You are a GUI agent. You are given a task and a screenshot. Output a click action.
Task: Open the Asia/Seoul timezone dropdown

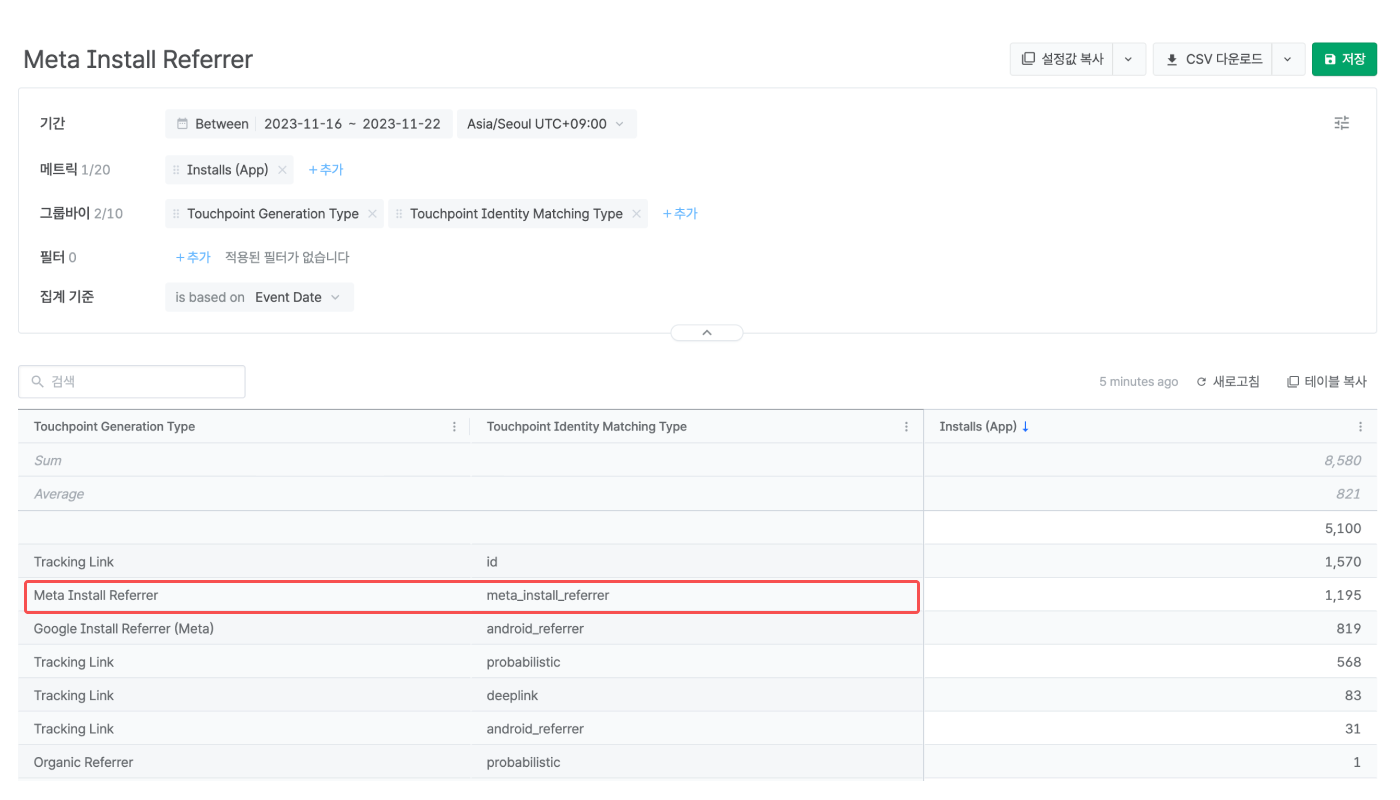coord(546,124)
